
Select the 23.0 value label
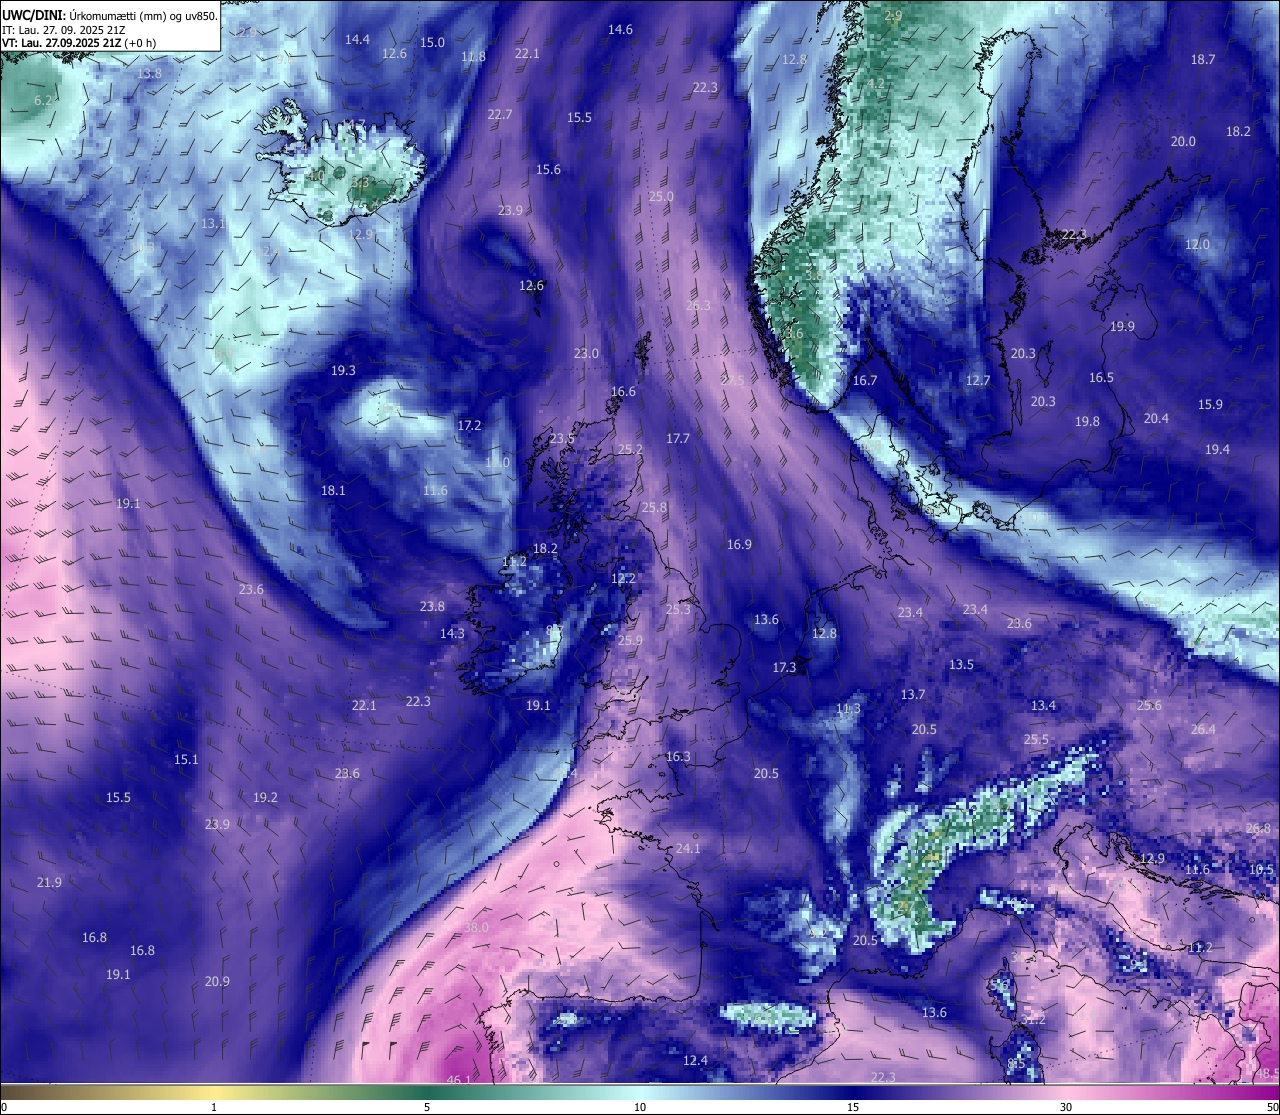[586, 353]
